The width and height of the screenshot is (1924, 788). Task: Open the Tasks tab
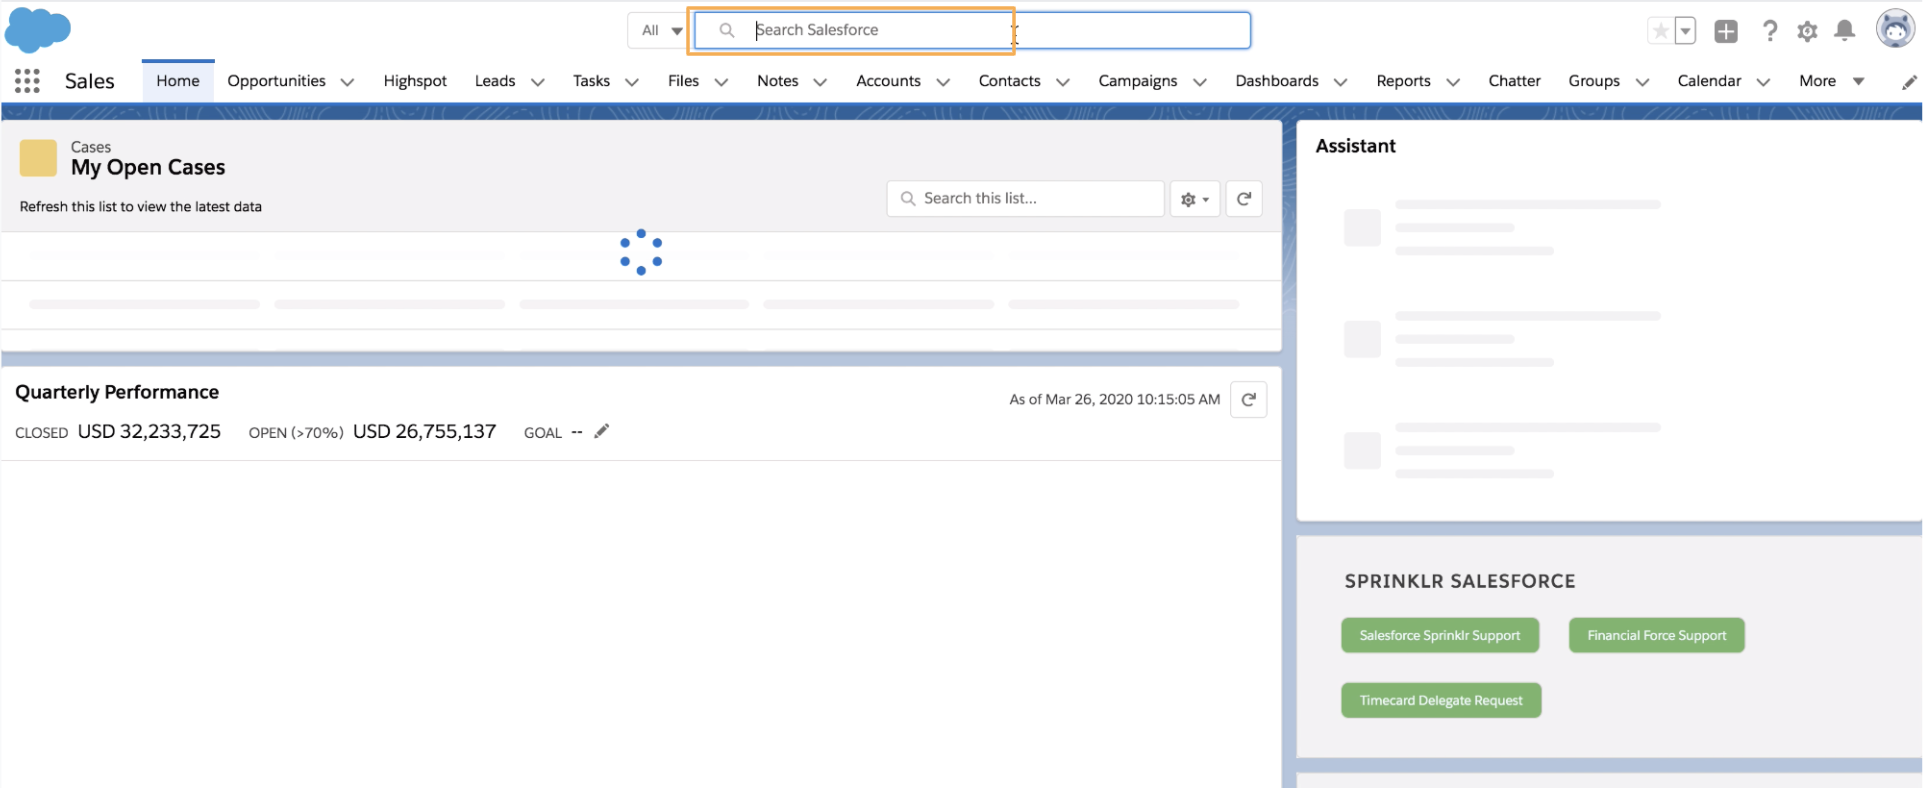(591, 81)
